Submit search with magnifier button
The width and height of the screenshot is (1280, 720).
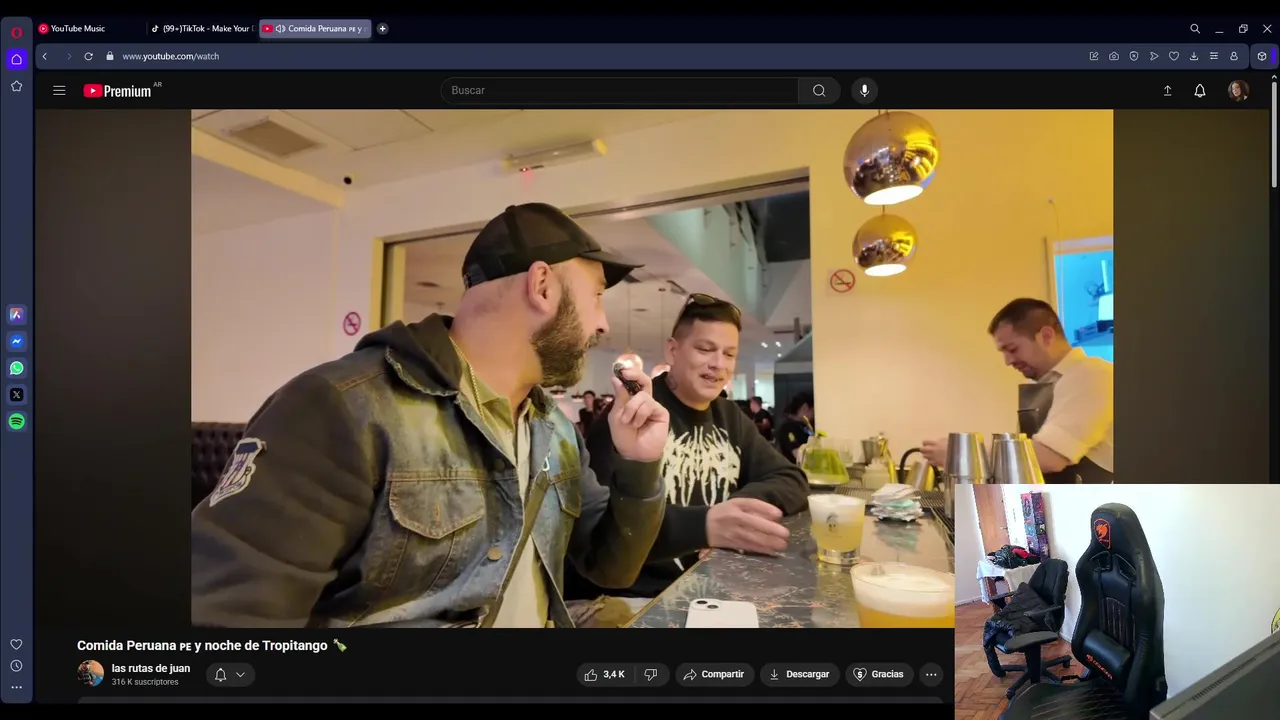[x=819, y=90]
